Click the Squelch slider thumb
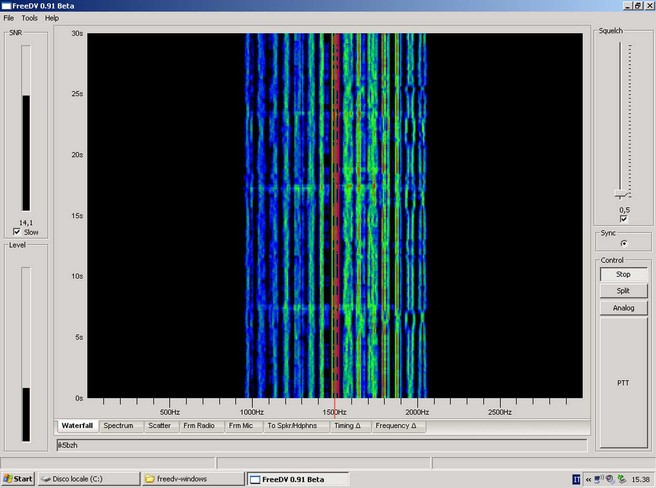Viewport: 656px width, 488px height. click(621, 194)
